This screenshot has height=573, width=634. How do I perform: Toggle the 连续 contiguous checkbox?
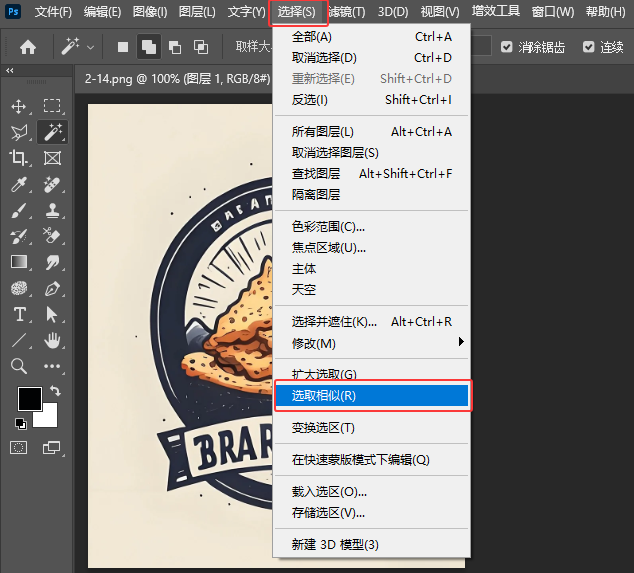coord(589,47)
